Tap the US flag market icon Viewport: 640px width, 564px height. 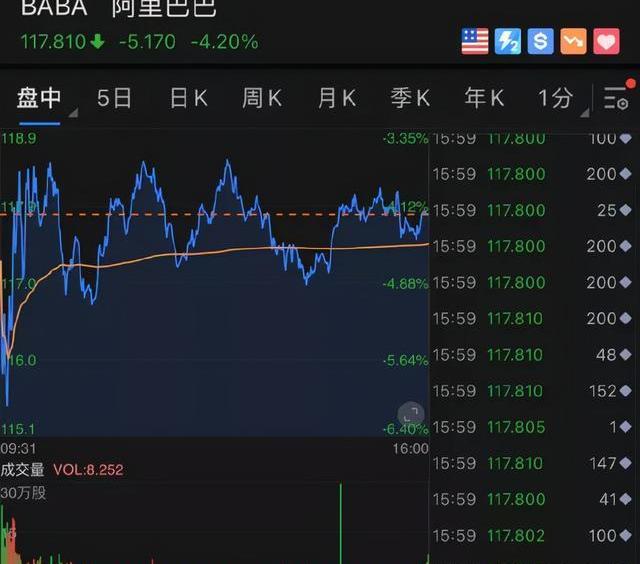[x=475, y=41]
